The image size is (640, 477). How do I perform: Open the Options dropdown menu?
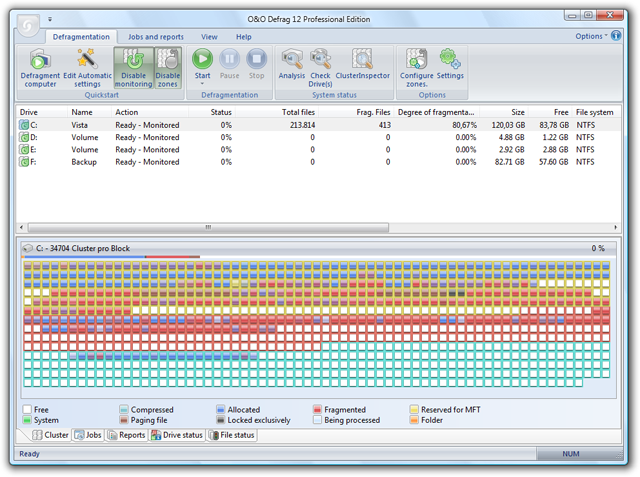[x=591, y=36]
